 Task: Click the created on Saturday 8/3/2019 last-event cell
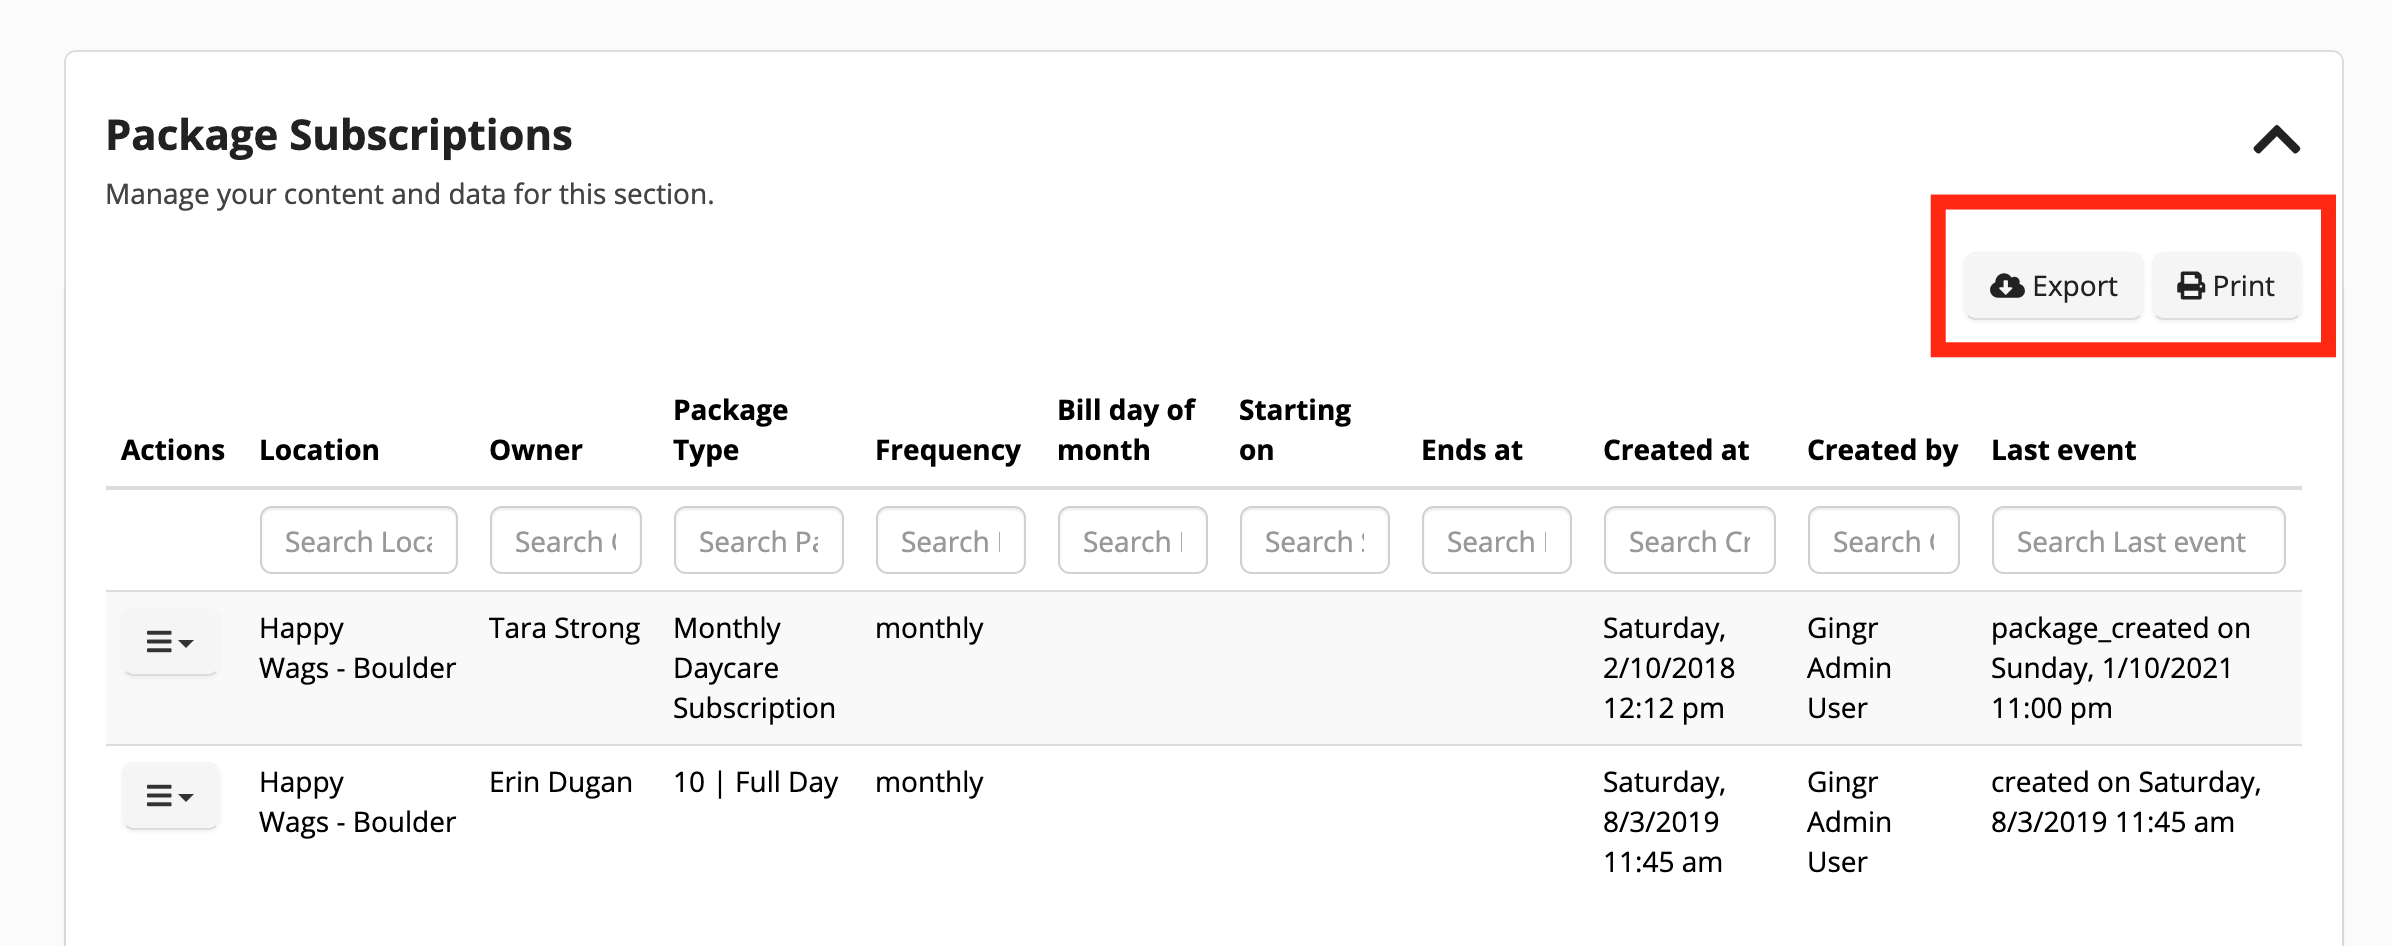(2126, 802)
